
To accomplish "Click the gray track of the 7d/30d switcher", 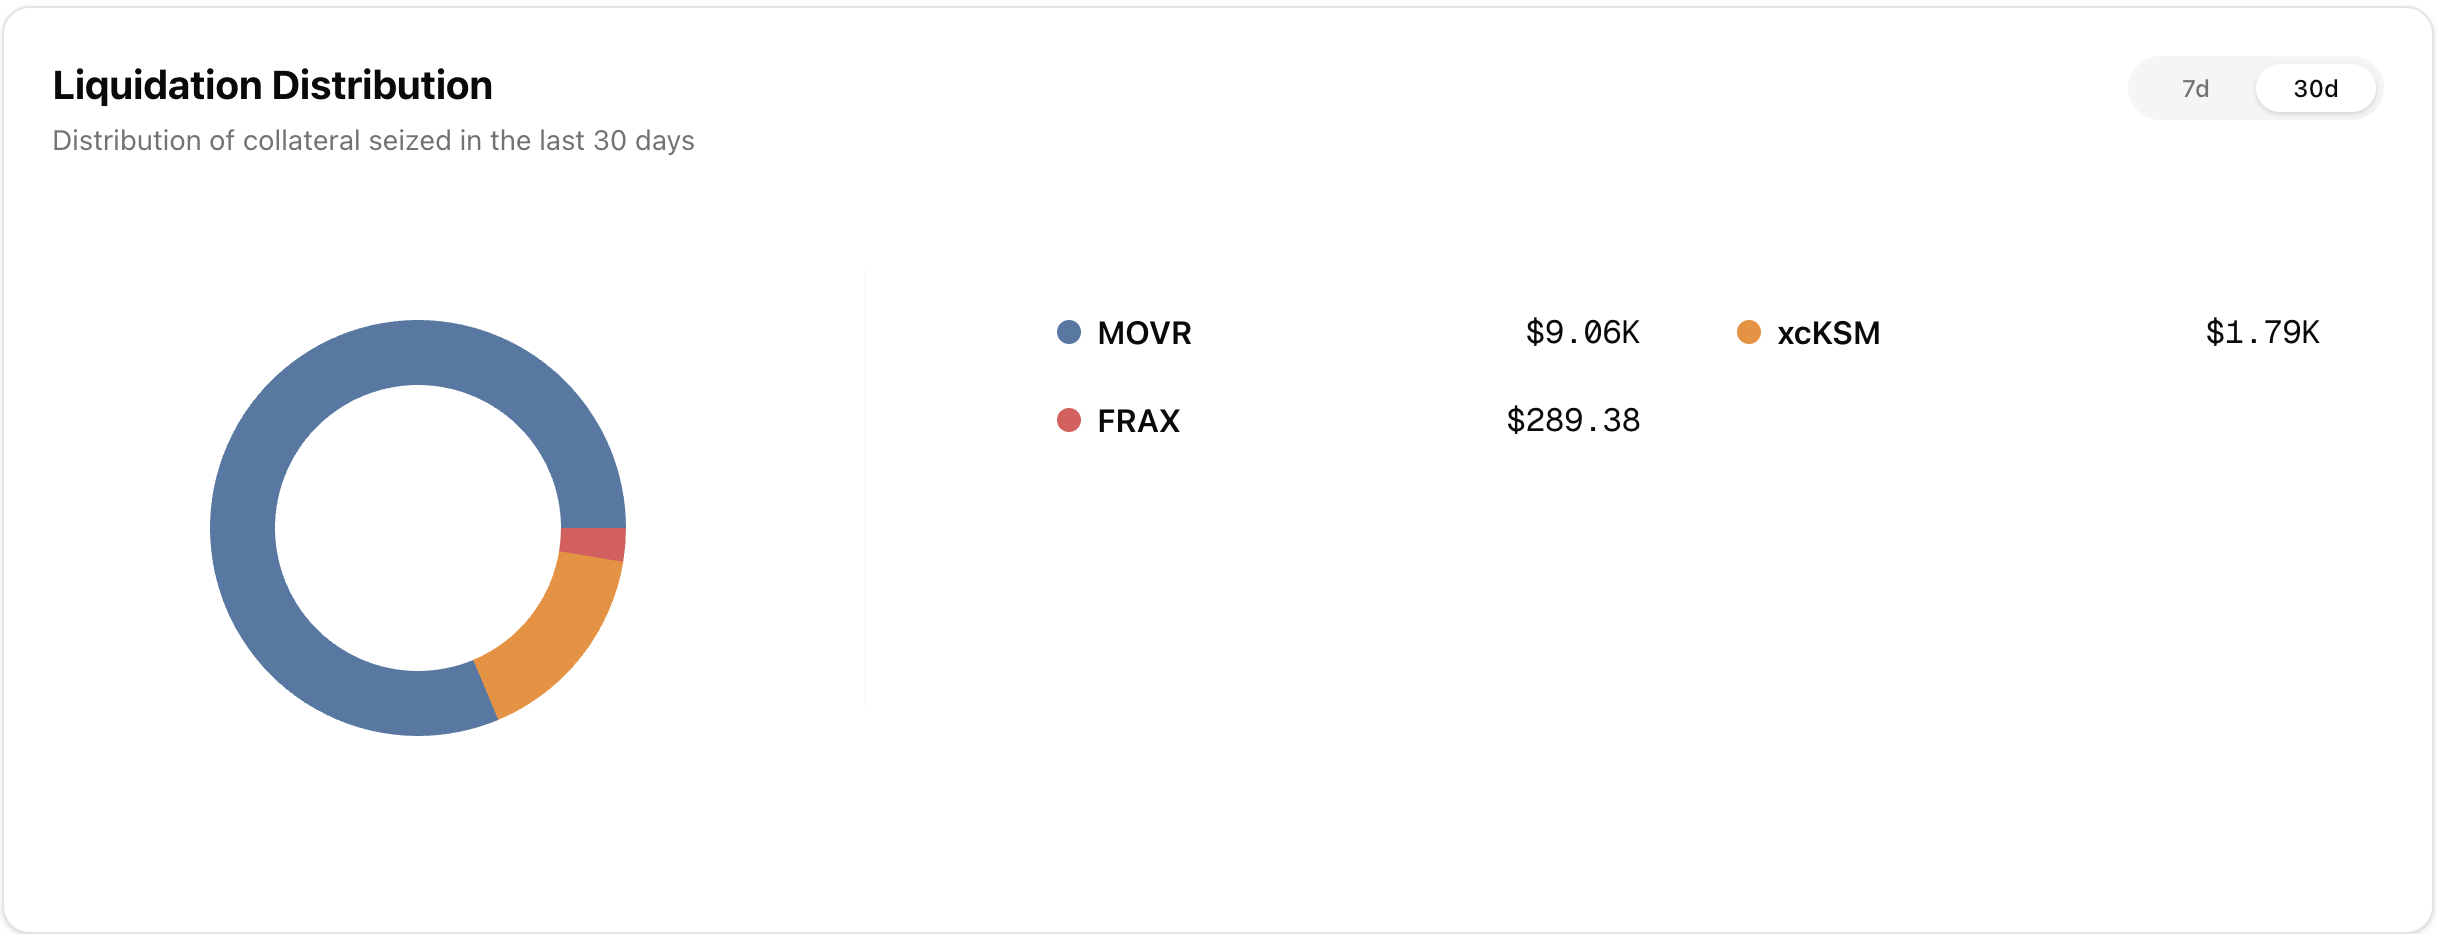I will (x=2145, y=89).
